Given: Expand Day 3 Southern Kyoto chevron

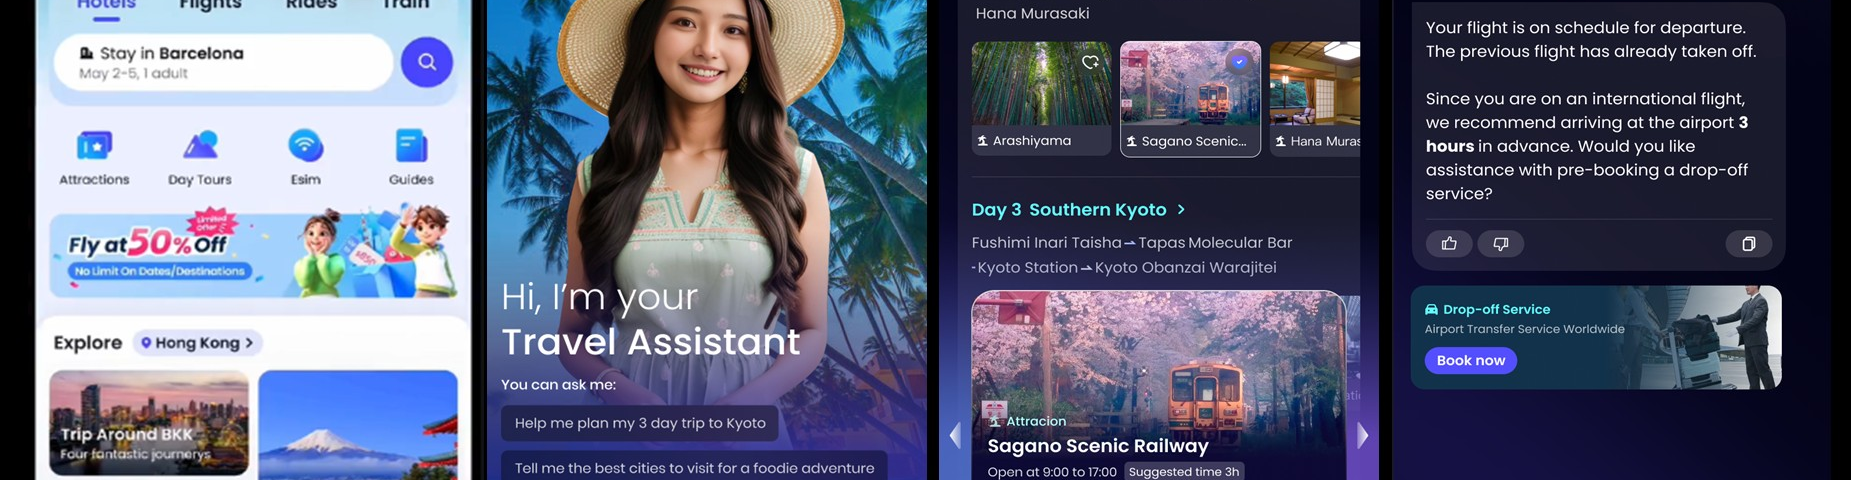Looking at the screenshot, I should coord(1181,210).
